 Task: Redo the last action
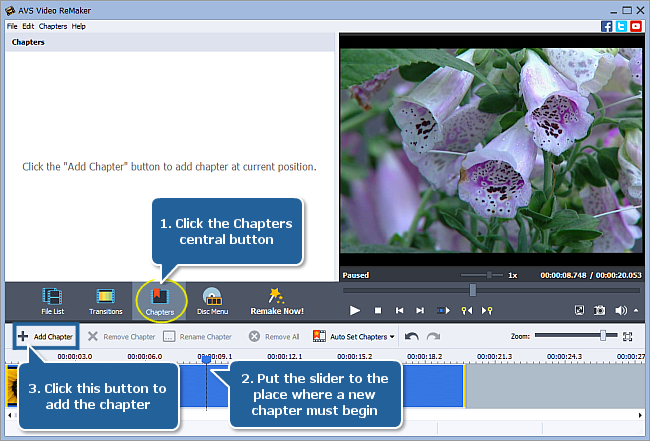[x=433, y=336]
